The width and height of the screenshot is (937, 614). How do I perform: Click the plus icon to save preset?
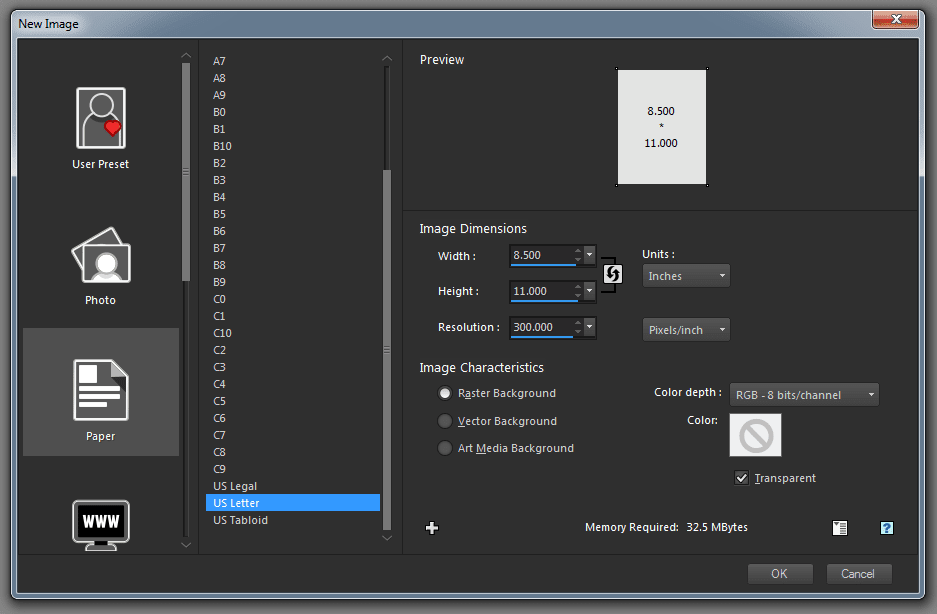point(432,528)
